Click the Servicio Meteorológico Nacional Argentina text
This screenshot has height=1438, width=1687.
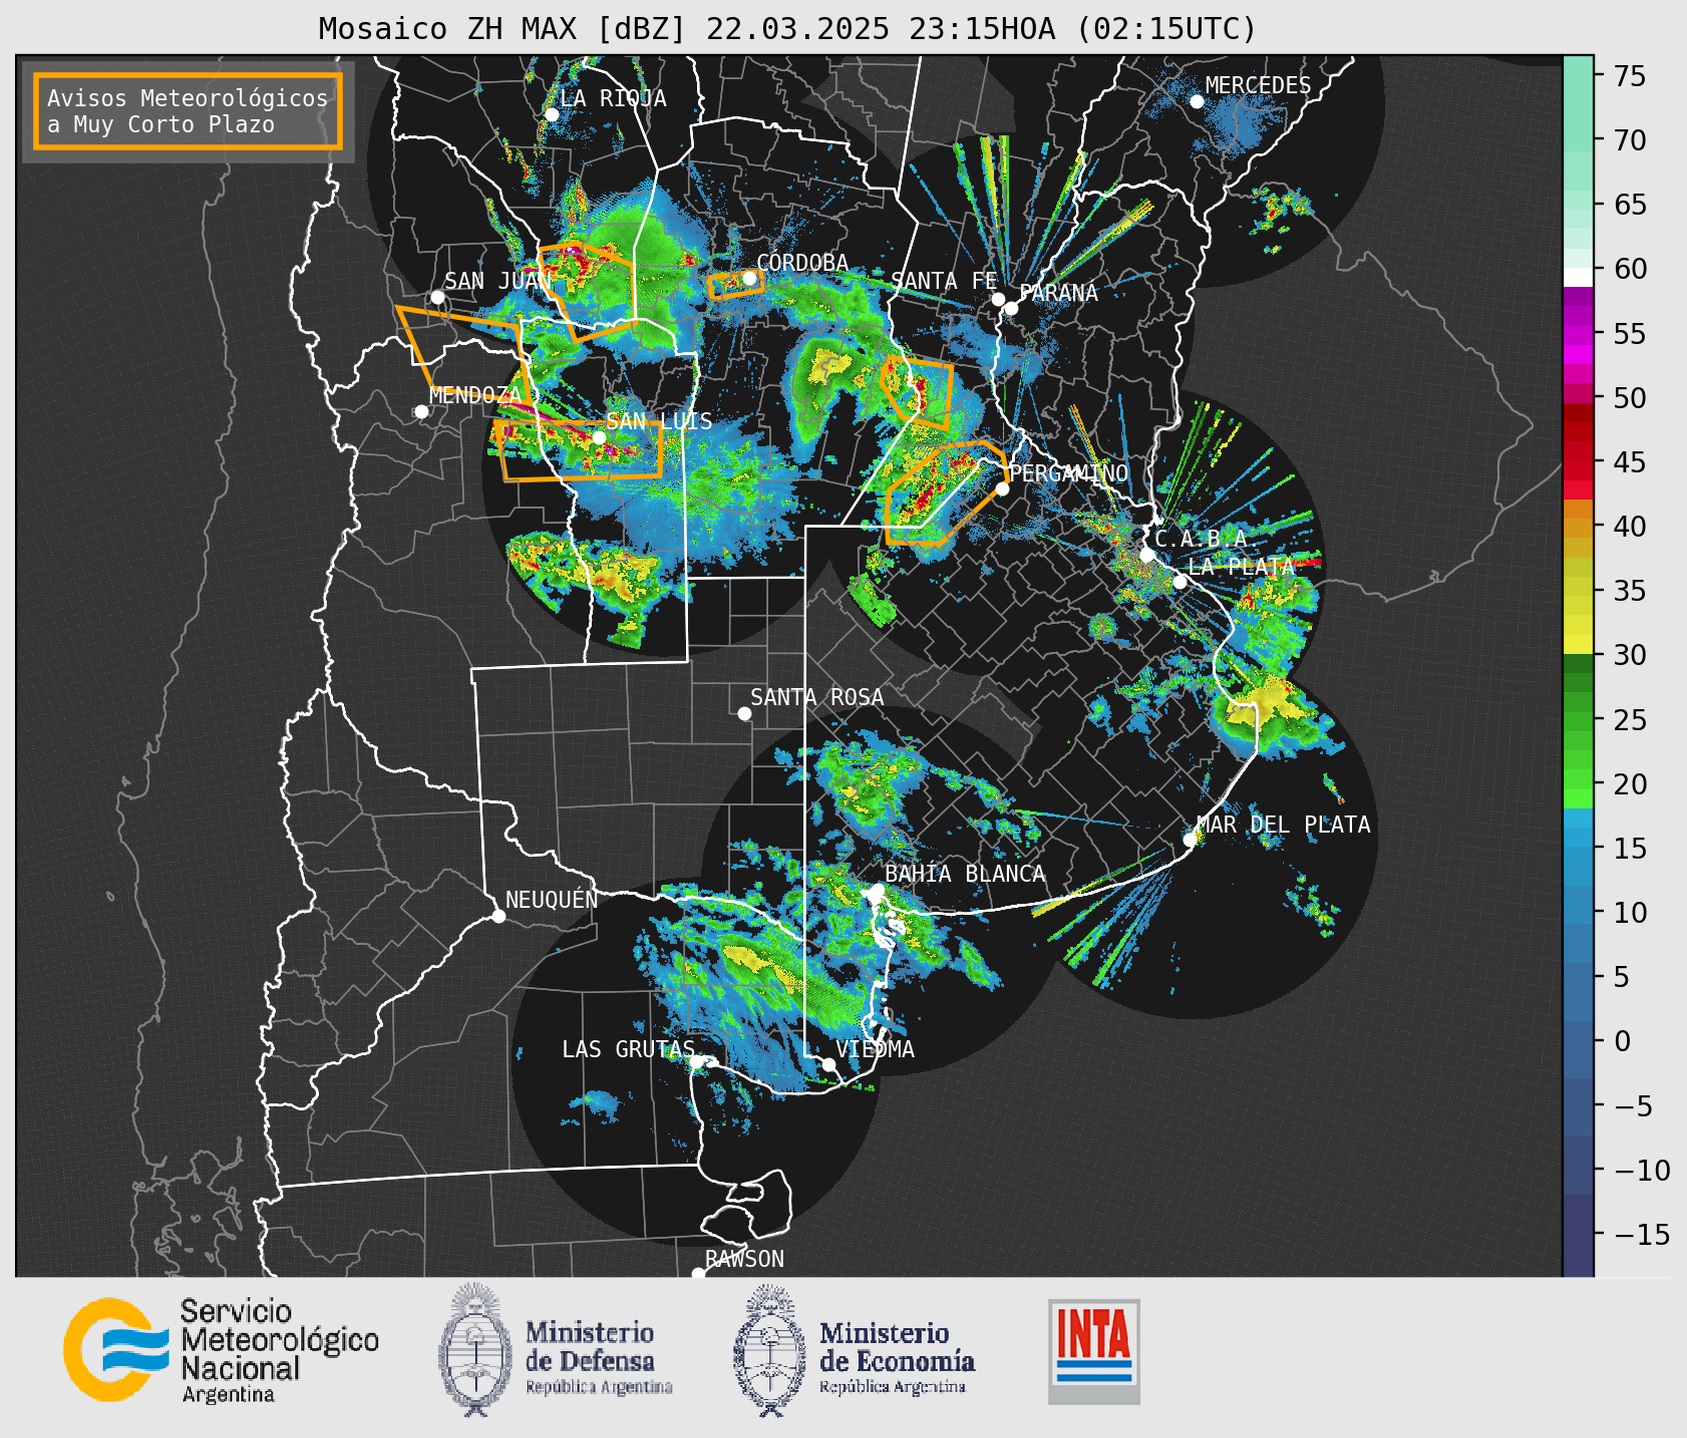(x=280, y=1350)
